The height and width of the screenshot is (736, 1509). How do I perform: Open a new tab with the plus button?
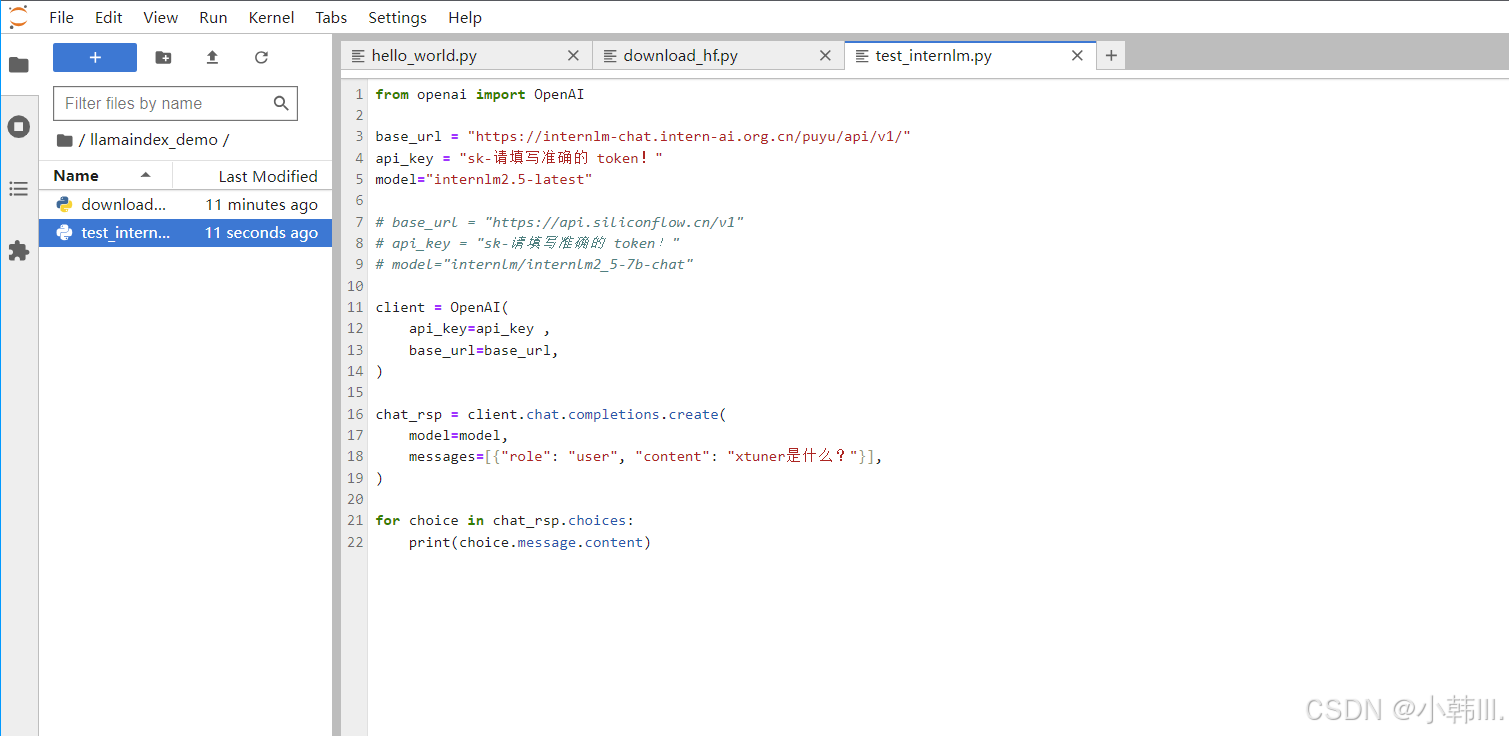1110,56
